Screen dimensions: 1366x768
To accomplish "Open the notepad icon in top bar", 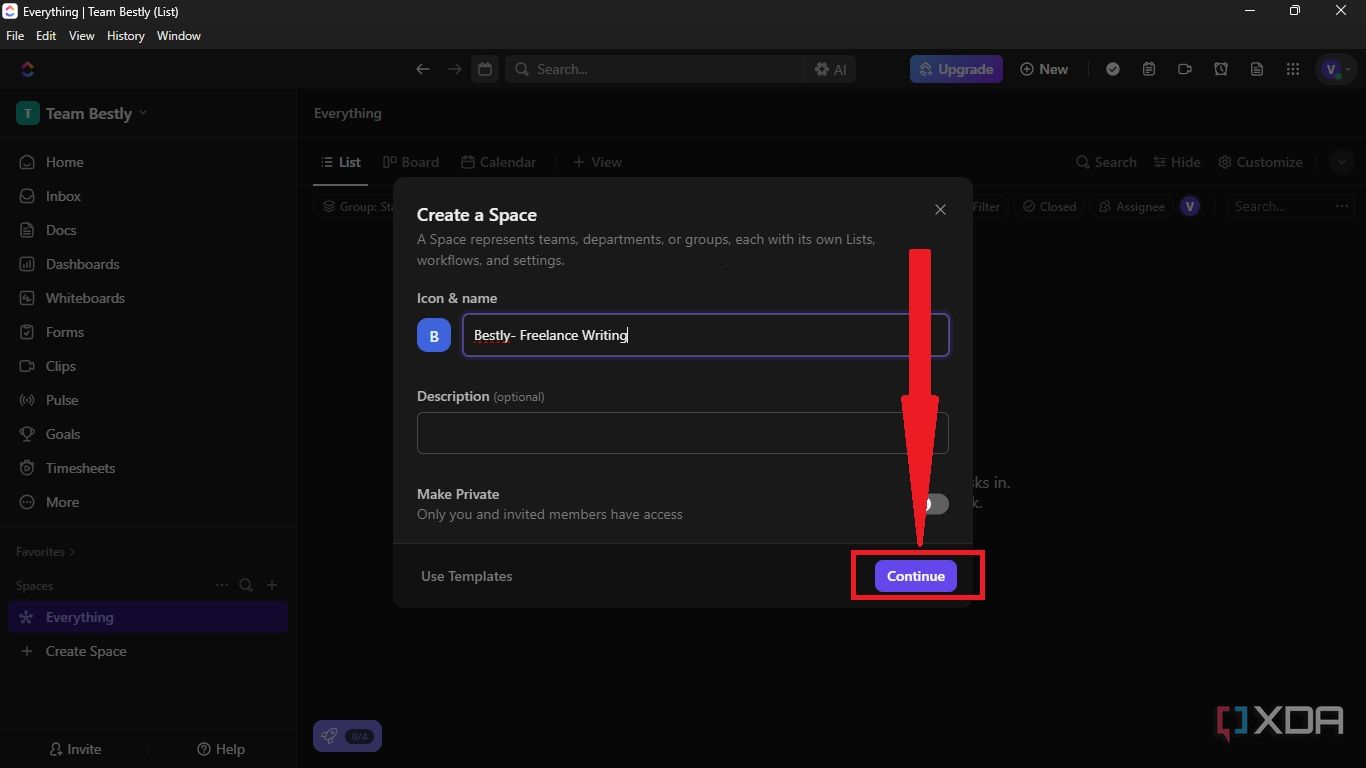I will (x=1149, y=69).
